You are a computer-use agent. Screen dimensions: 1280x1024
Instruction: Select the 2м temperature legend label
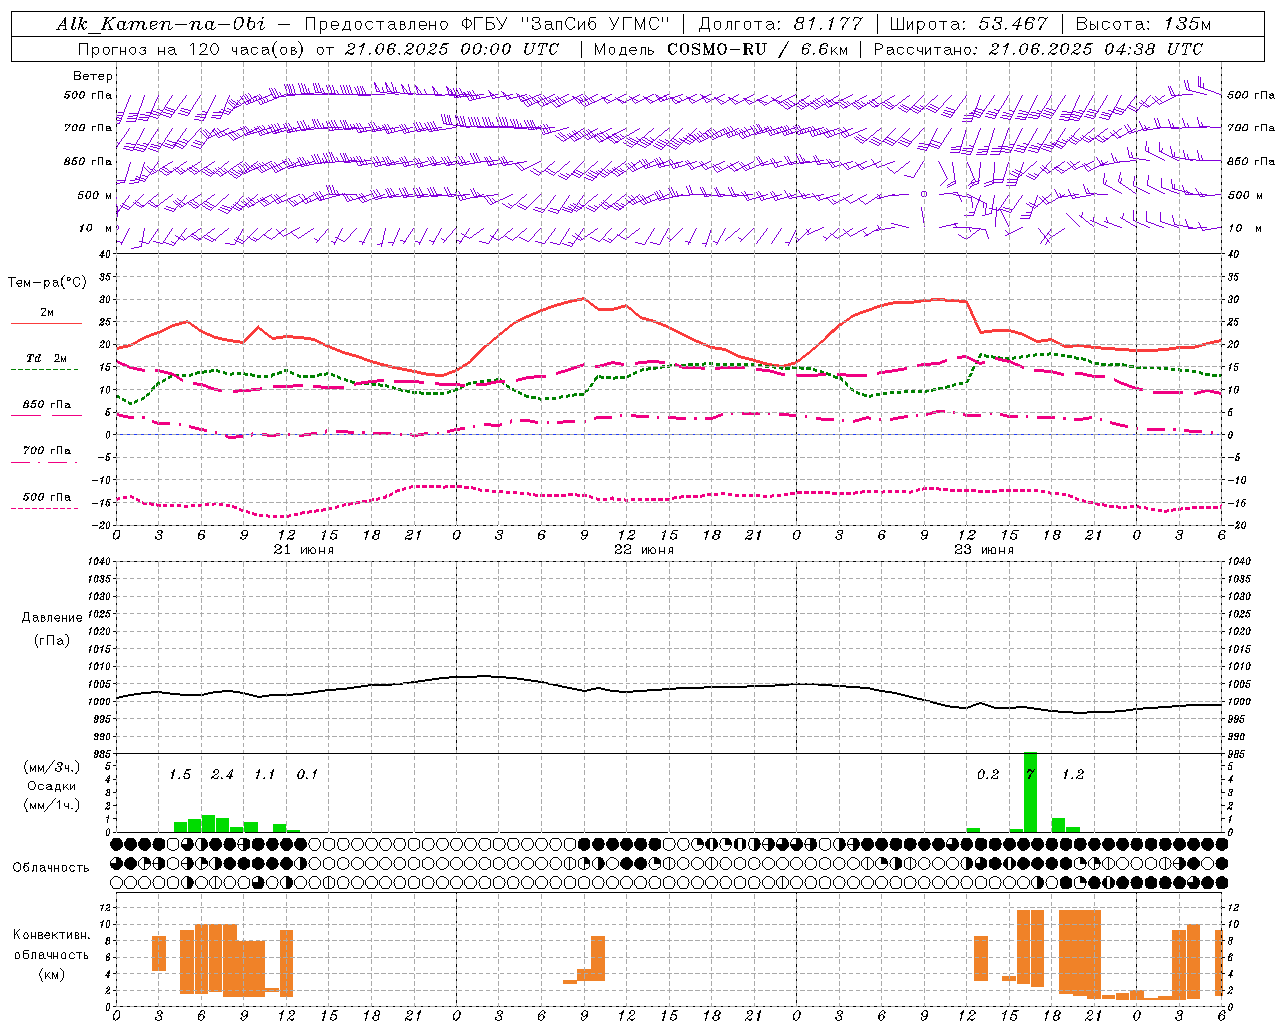pos(47,313)
